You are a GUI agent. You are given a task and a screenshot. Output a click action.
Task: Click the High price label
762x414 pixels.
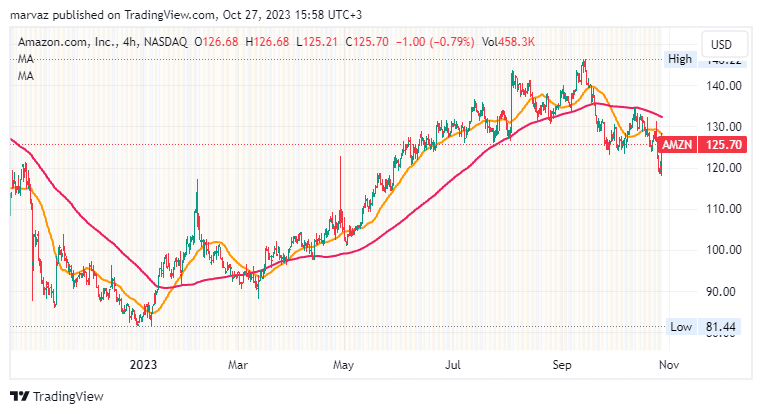[680, 59]
